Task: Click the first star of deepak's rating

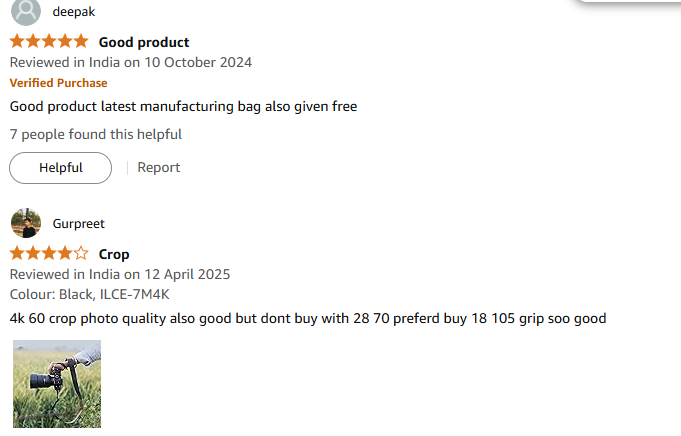Action: coord(17,42)
